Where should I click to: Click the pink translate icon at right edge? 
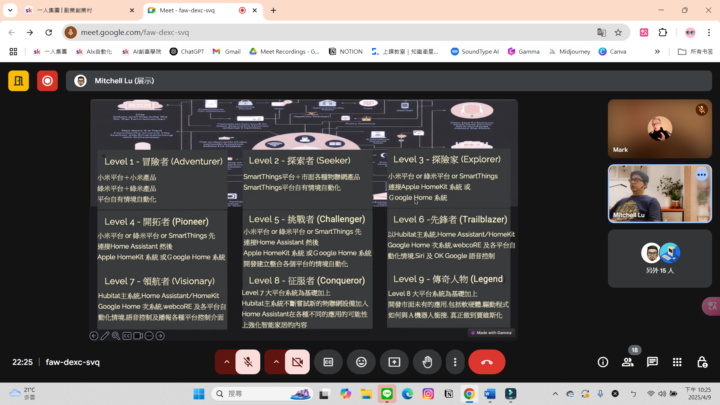pyautogui.click(x=712, y=306)
